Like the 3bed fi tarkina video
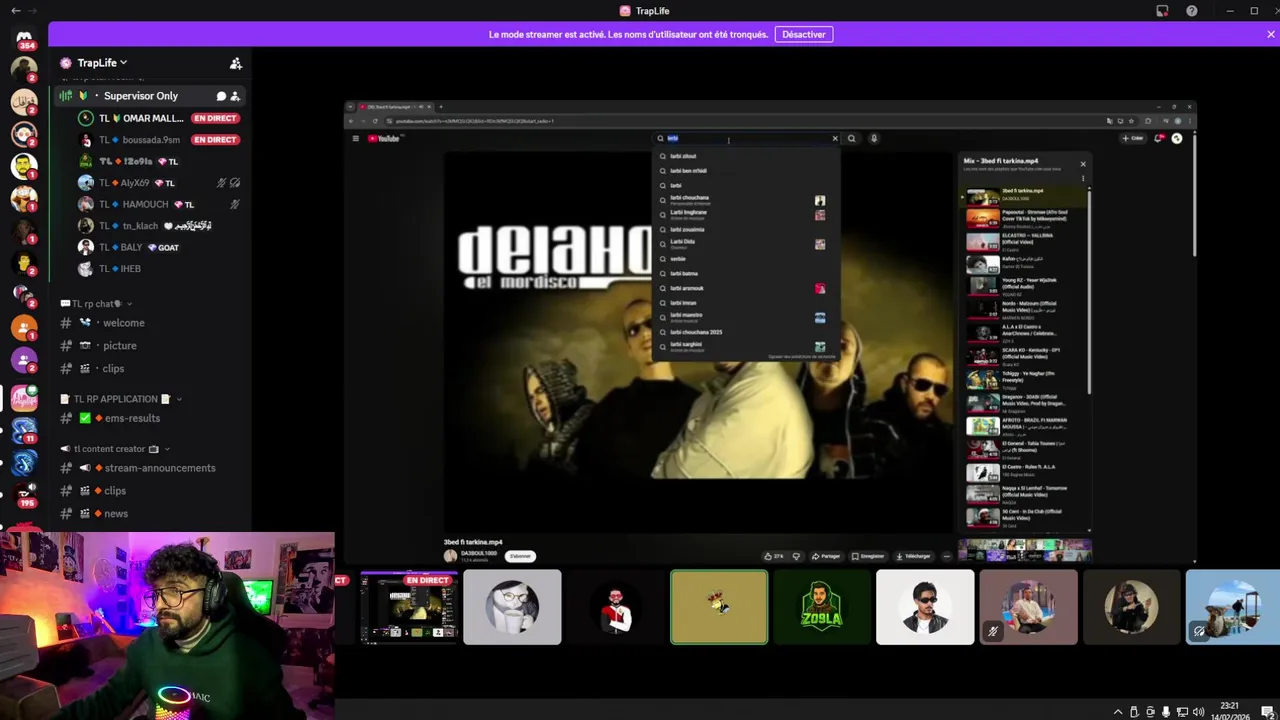The width and height of the screenshot is (1280, 720). click(x=774, y=556)
